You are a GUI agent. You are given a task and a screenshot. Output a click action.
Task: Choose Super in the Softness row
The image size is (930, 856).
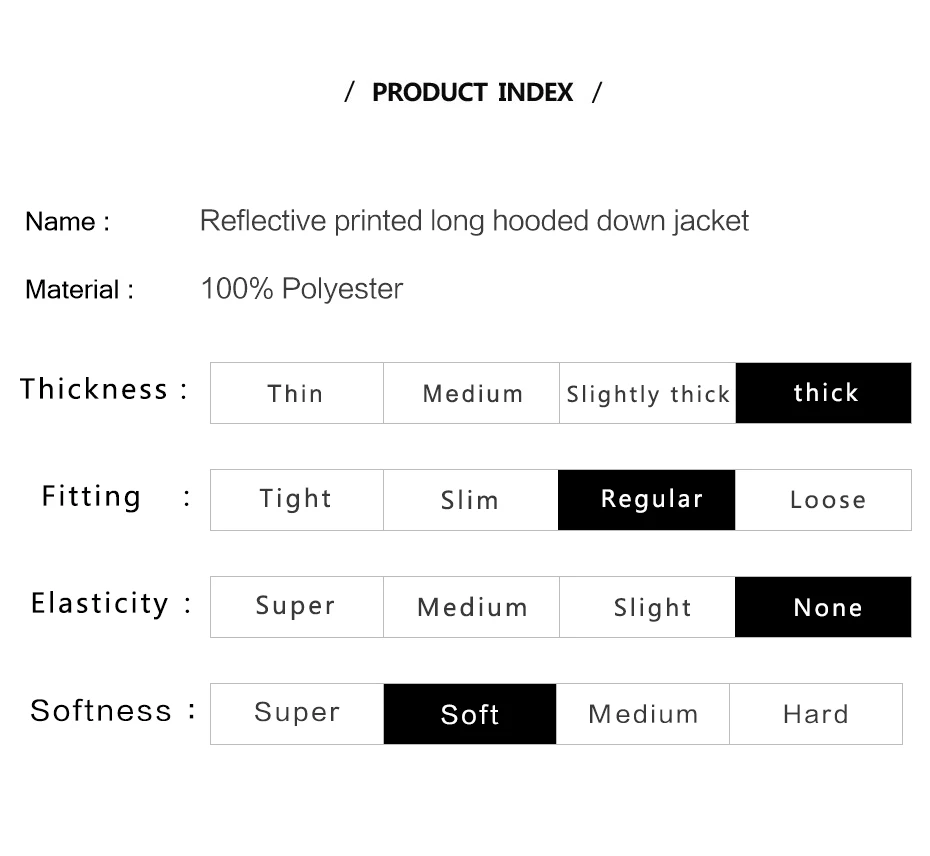(297, 714)
